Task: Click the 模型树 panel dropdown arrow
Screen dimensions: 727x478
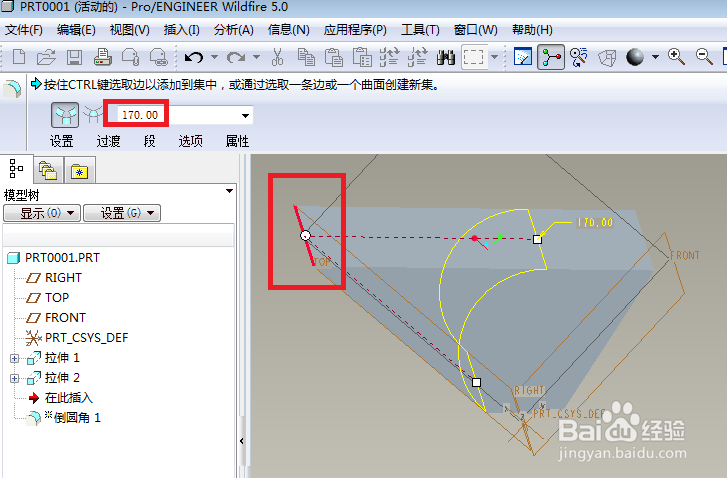Action: point(229,191)
